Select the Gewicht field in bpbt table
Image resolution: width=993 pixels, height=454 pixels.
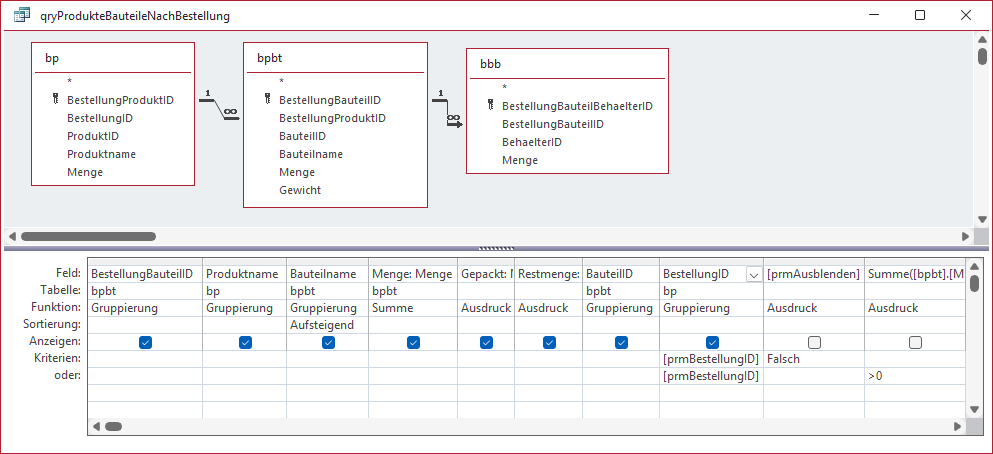[x=300, y=190]
